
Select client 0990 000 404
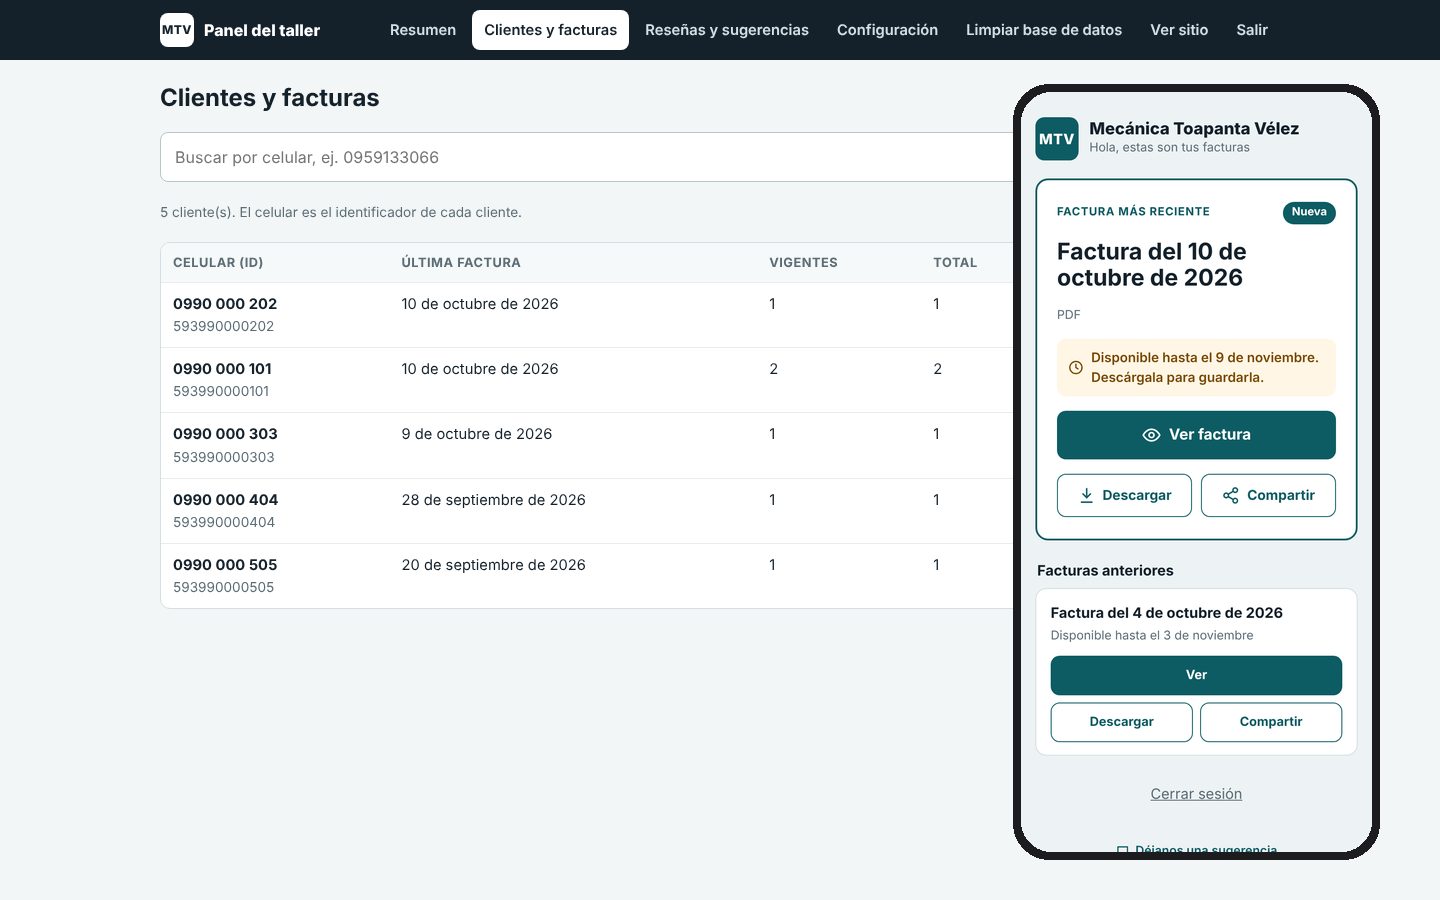tap(588, 511)
